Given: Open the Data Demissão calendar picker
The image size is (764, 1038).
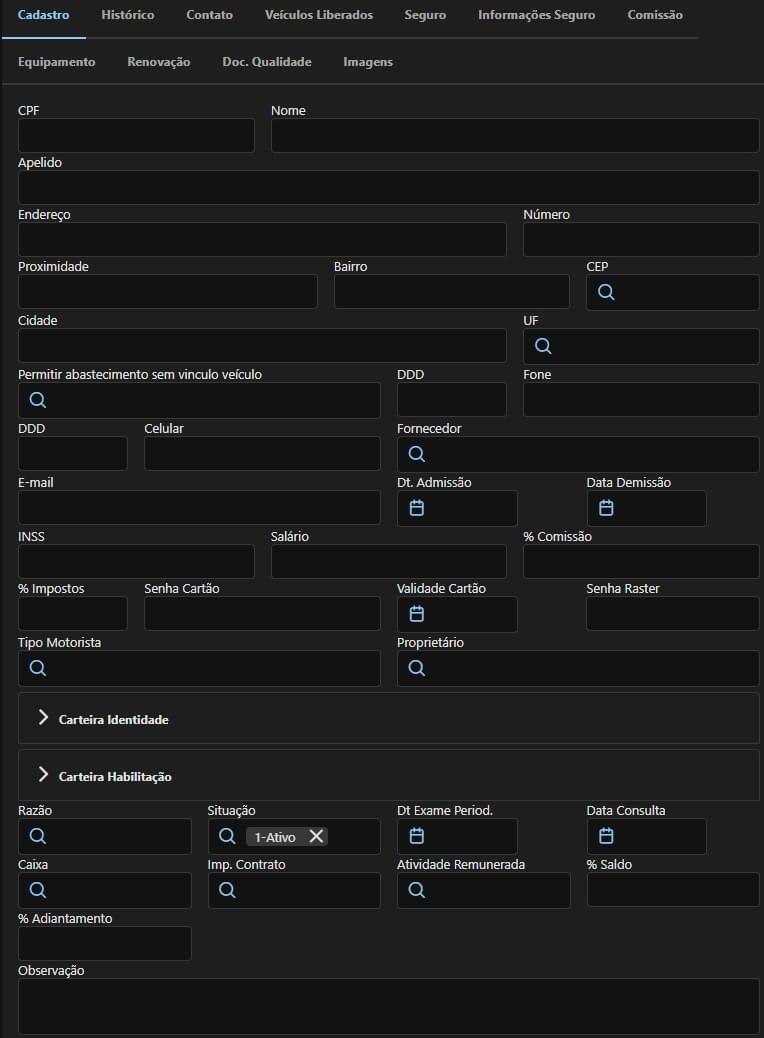Looking at the screenshot, I should [606, 508].
